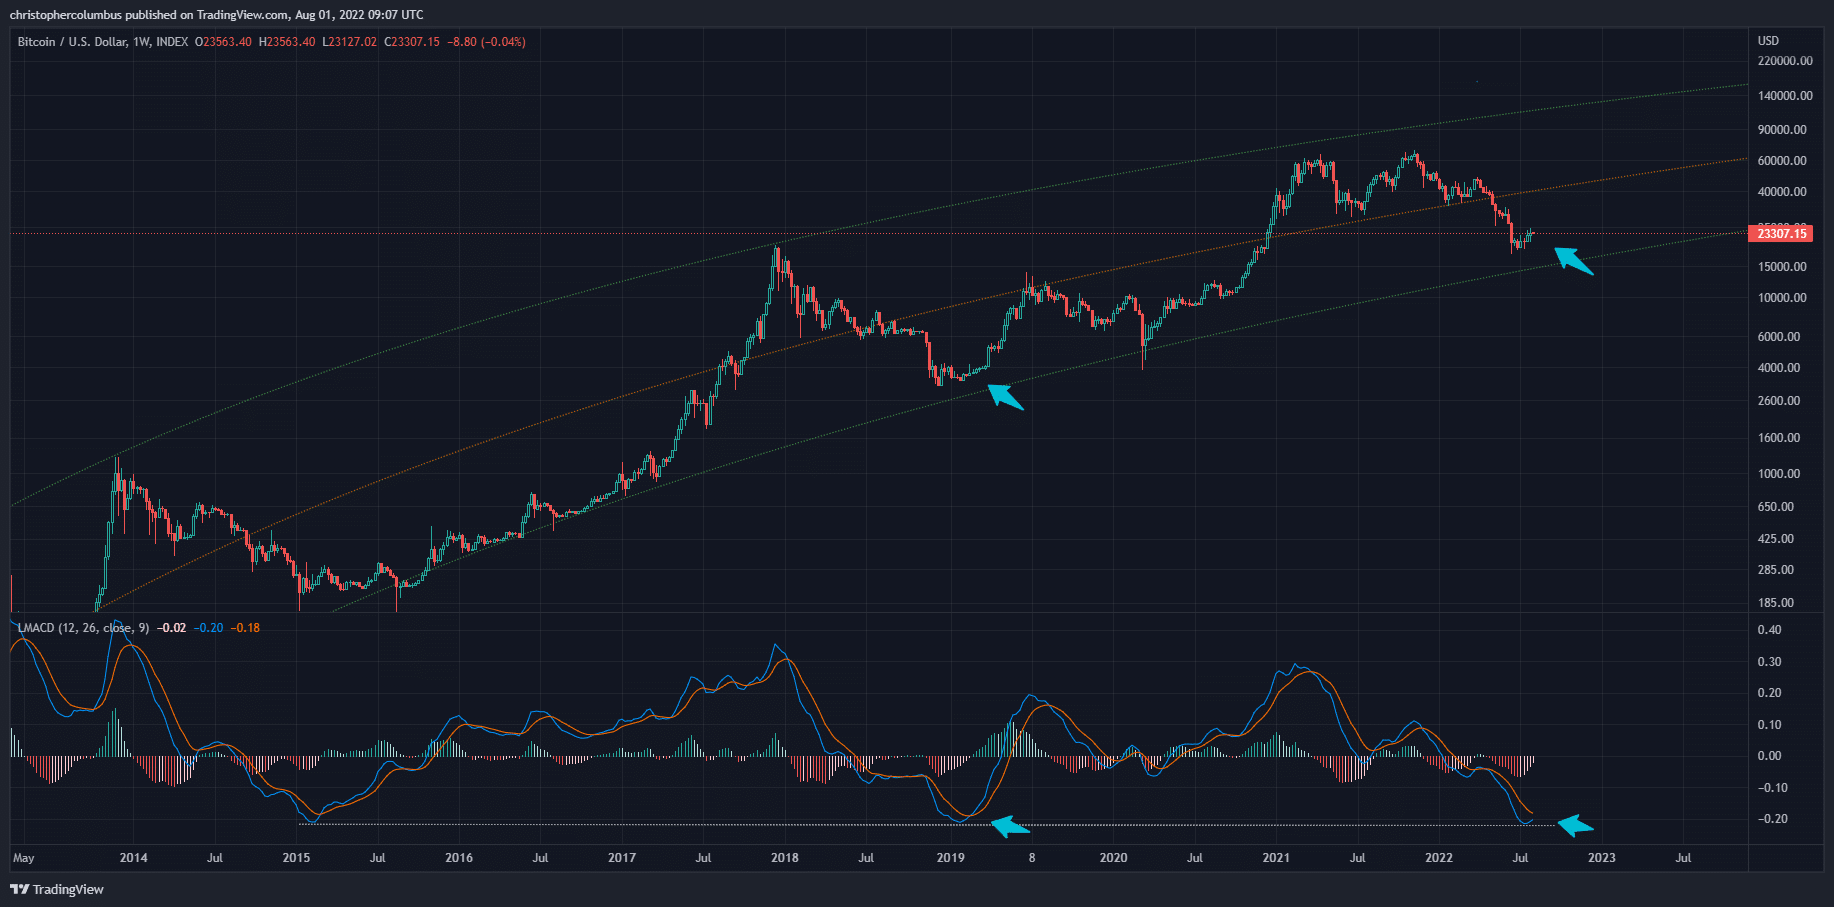The width and height of the screenshot is (1834, 907).
Task: Click the 2020 label on time axis
Action: (x=1113, y=858)
